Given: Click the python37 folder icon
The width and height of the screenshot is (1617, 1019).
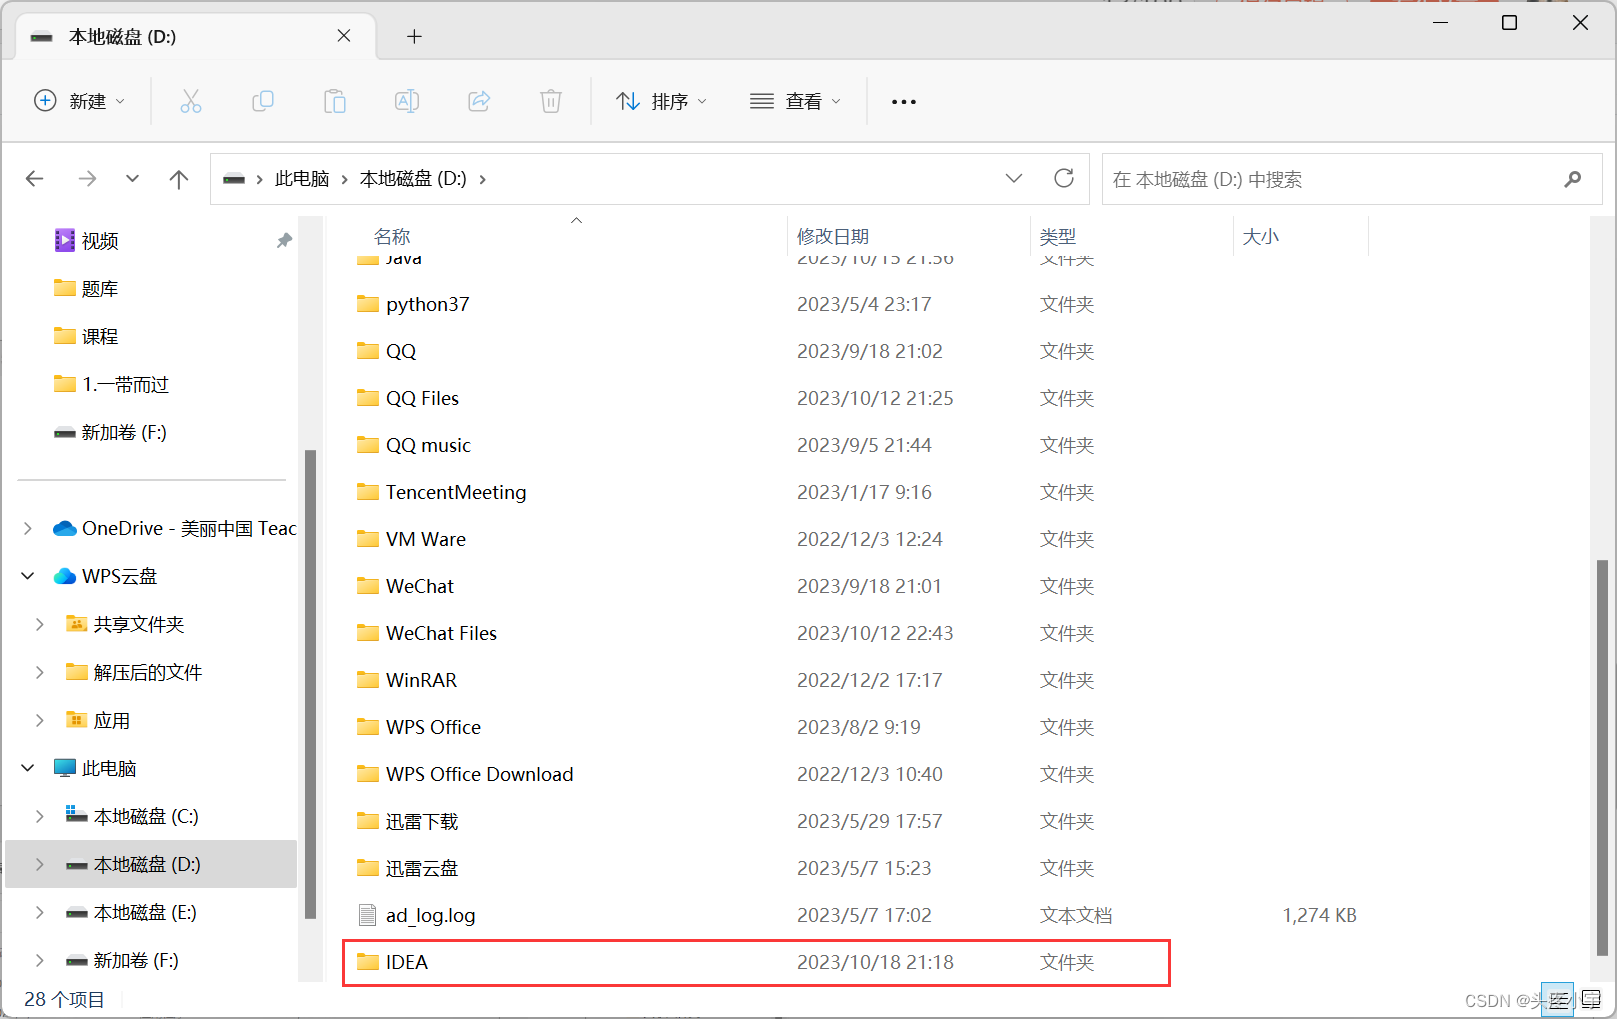Looking at the screenshot, I should (368, 304).
